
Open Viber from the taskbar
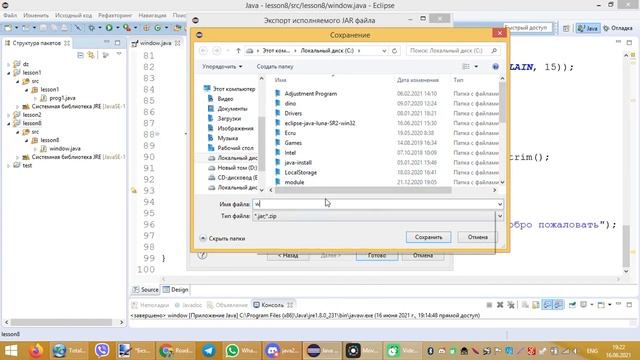(x=102, y=351)
